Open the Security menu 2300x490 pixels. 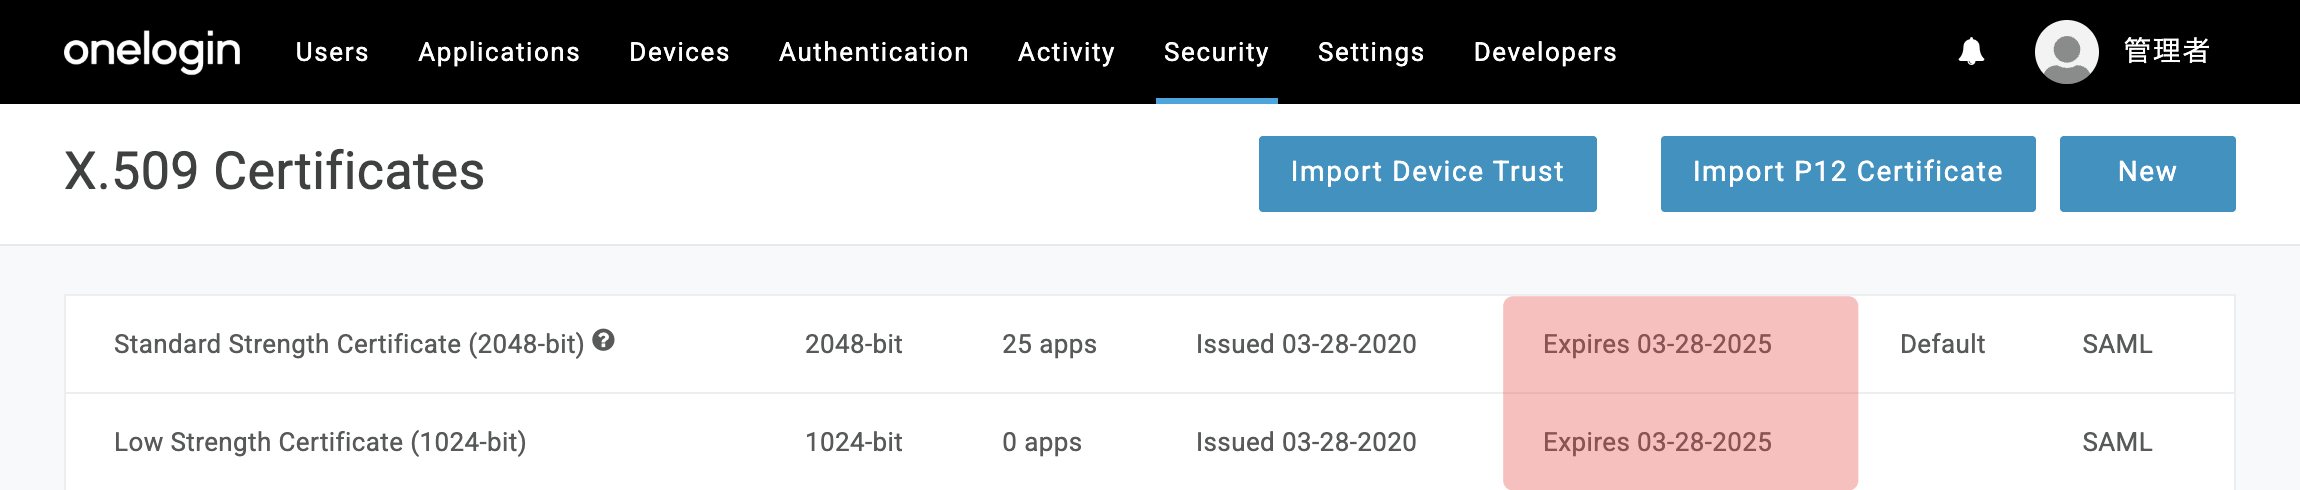click(1216, 52)
